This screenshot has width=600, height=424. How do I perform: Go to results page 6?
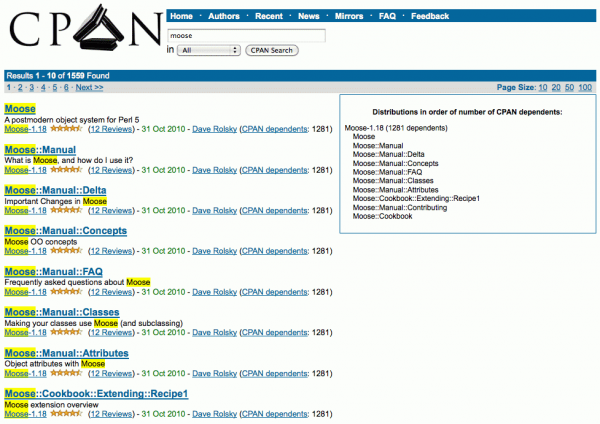tap(66, 87)
